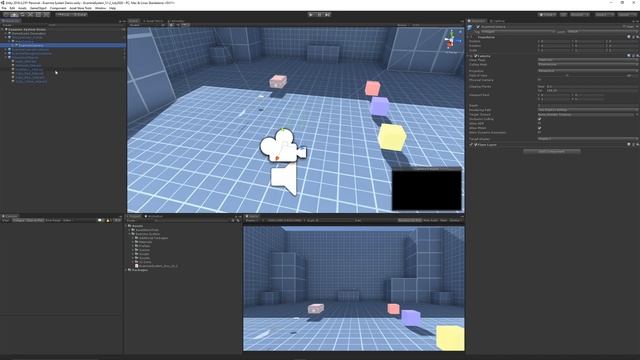This screenshot has width=640, height=360.
Task: Click the Add Component button
Action: pyautogui.click(x=552, y=151)
